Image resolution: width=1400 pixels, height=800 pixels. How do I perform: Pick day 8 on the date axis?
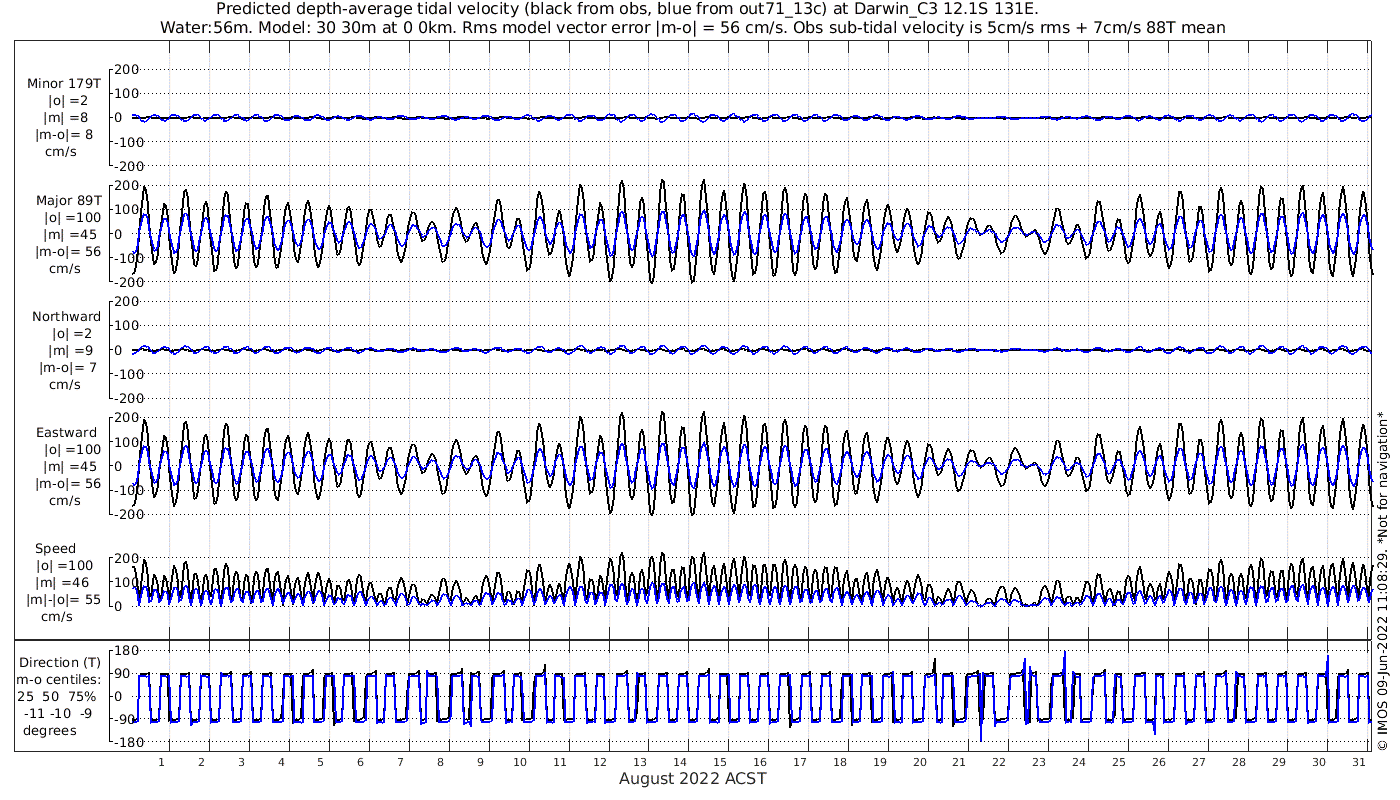(440, 762)
